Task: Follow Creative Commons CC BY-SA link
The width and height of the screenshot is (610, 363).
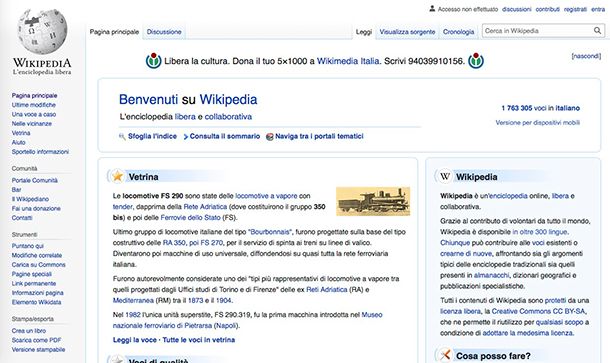Action: (538, 311)
